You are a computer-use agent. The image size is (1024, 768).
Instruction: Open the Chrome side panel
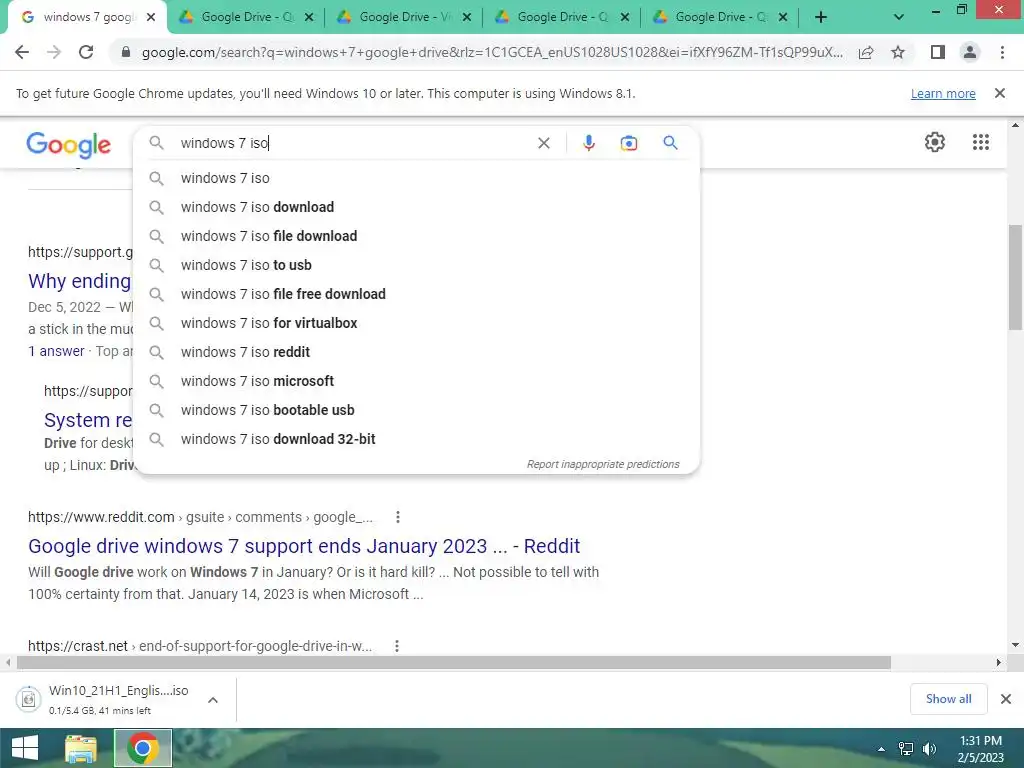(x=938, y=52)
